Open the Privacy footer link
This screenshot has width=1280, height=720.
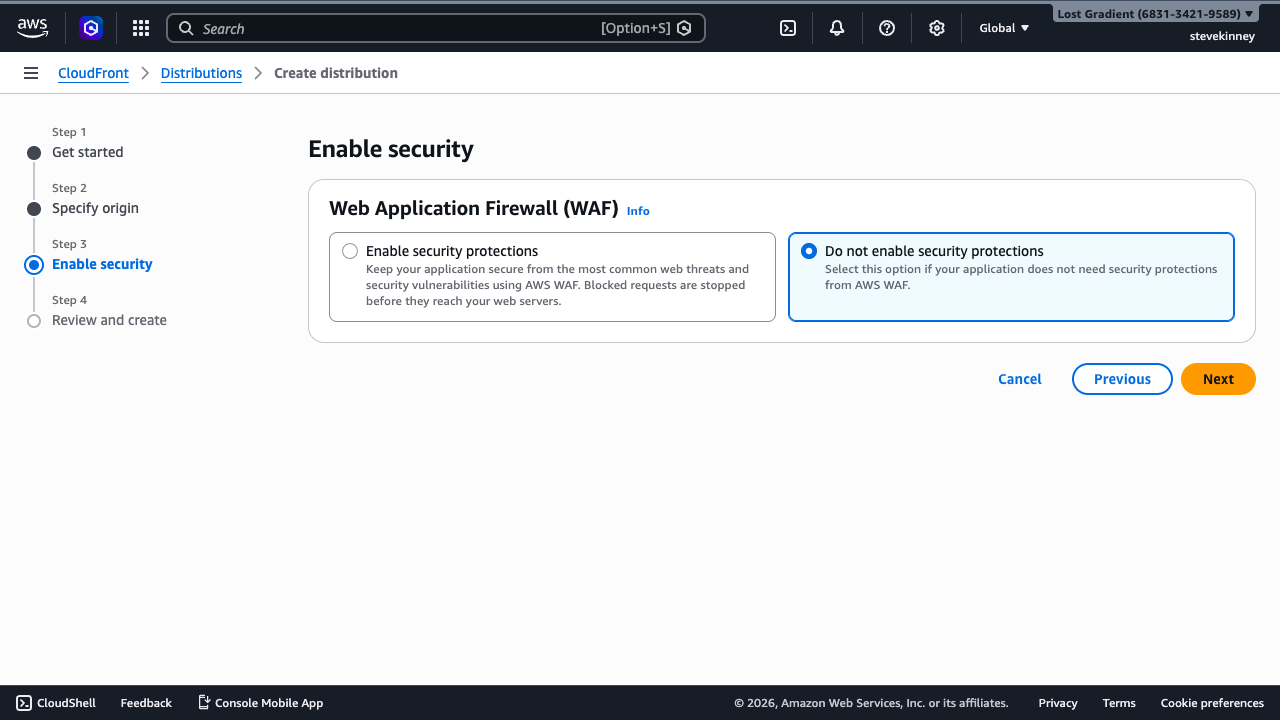(x=1058, y=703)
